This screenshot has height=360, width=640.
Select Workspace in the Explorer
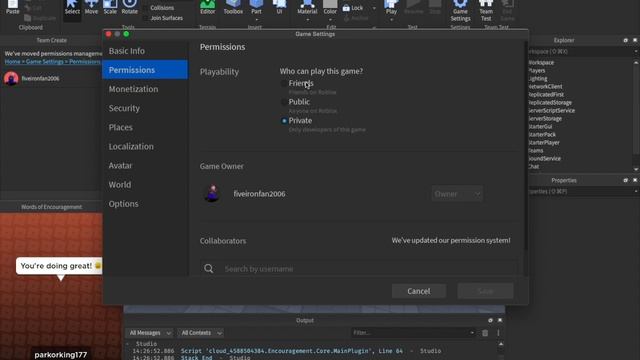click(x=541, y=62)
